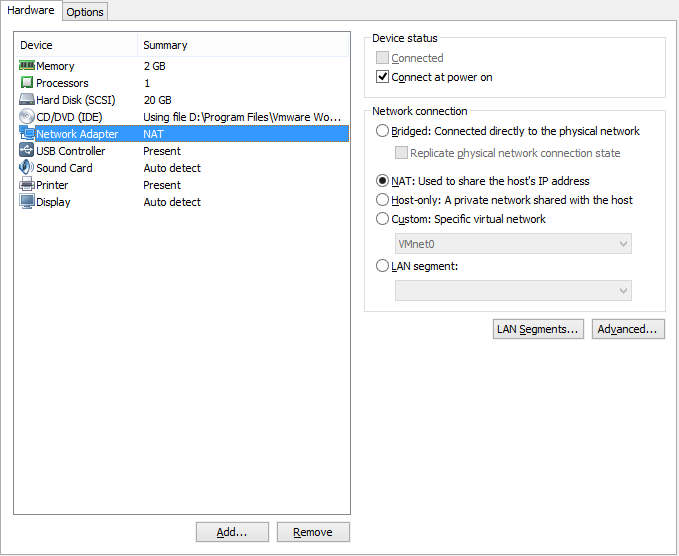The height and width of the screenshot is (556, 679).
Task: Select the Sound Card speaker icon
Action: [27, 168]
